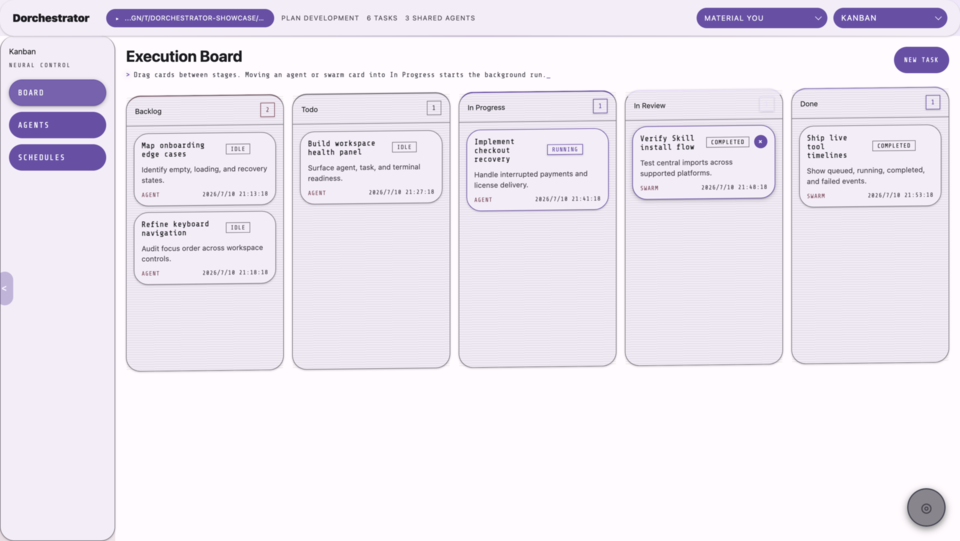Click the round icon on Verify Skill install flow card

pos(760,141)
